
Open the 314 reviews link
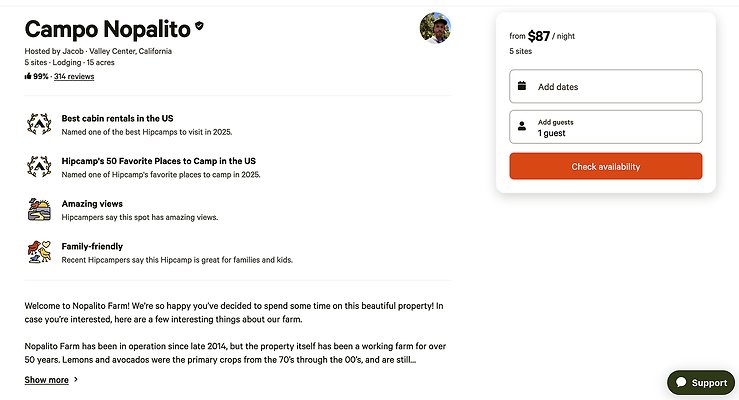click(x=74, y=76)
